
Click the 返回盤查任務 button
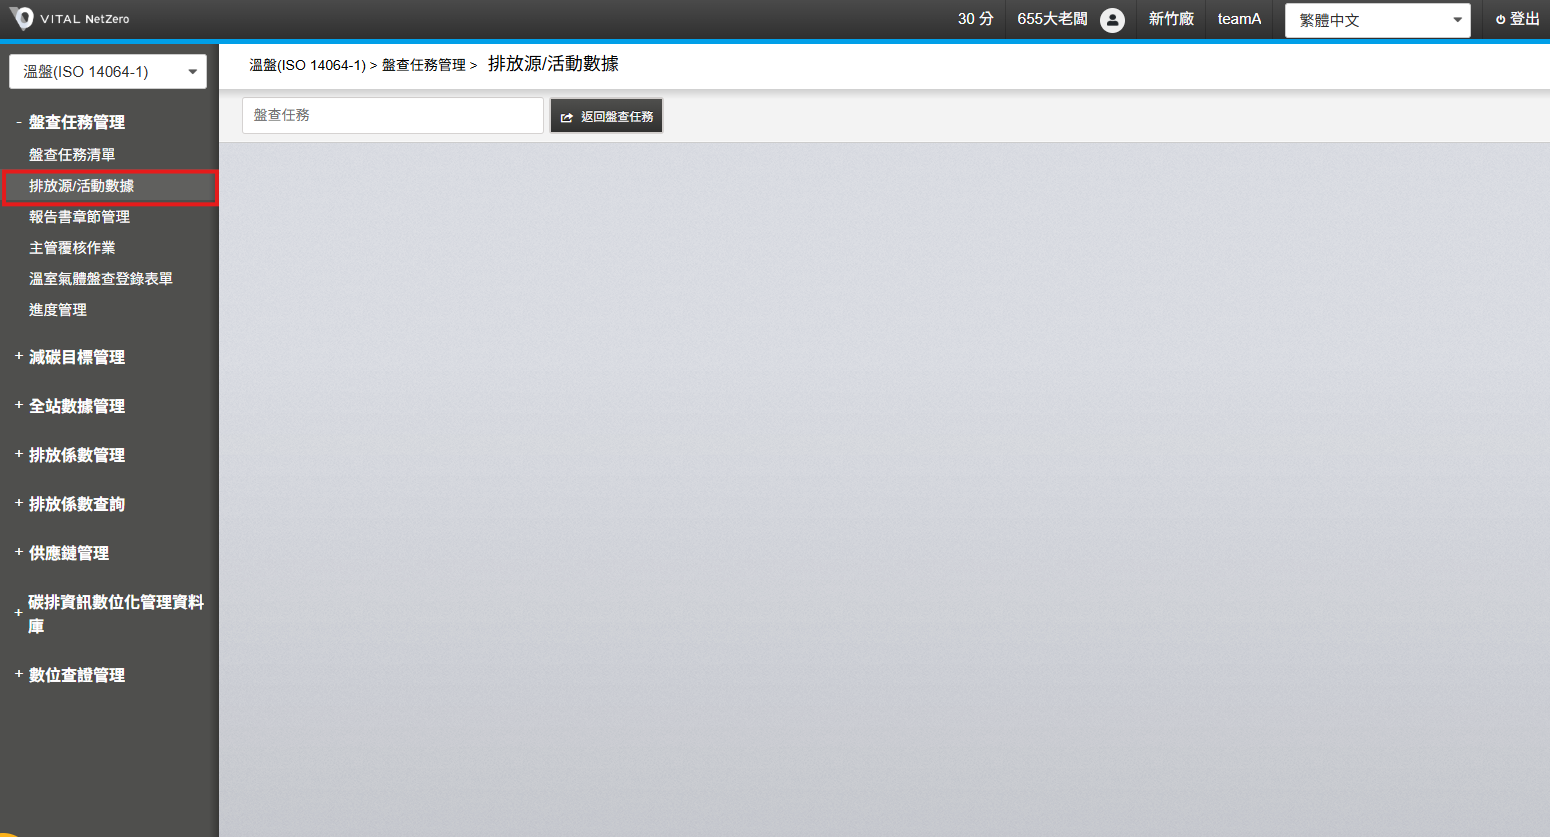(606, 116)
